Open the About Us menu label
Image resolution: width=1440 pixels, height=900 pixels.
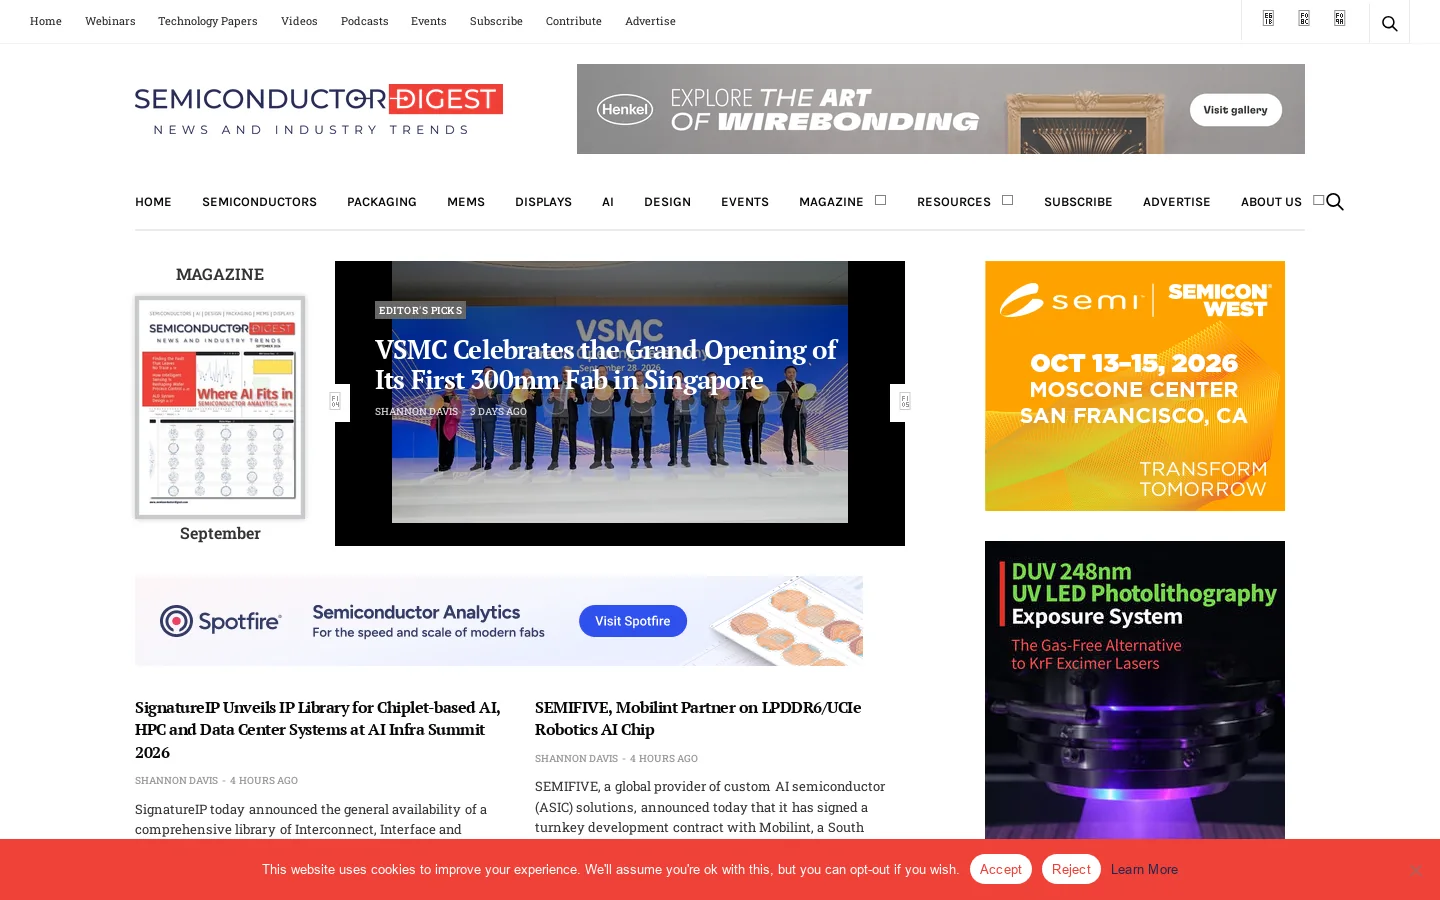click(1271, 202)
